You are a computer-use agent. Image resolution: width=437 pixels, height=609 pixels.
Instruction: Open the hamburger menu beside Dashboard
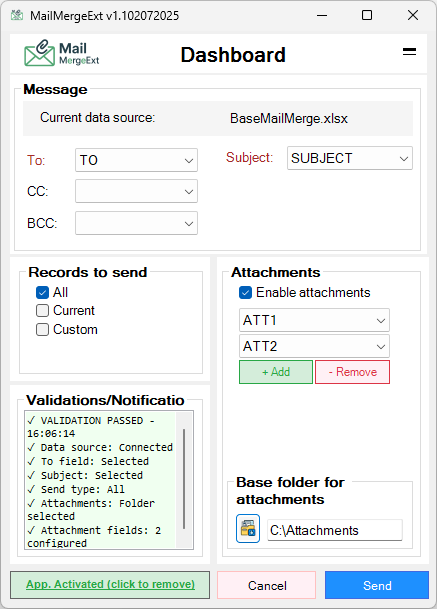coord(409,52)
